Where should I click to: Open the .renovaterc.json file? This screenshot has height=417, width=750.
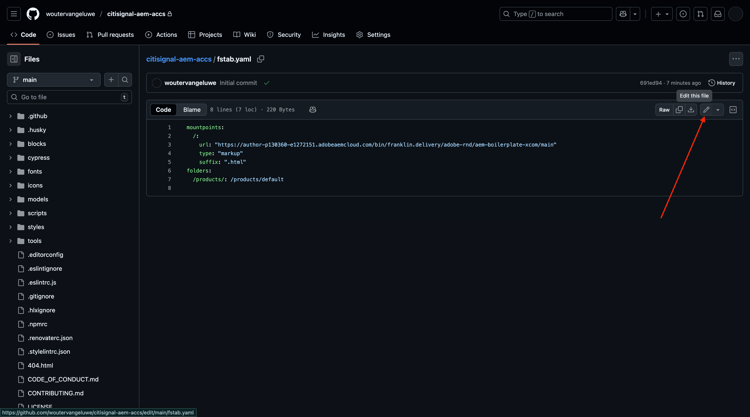(x=50, y=338)
